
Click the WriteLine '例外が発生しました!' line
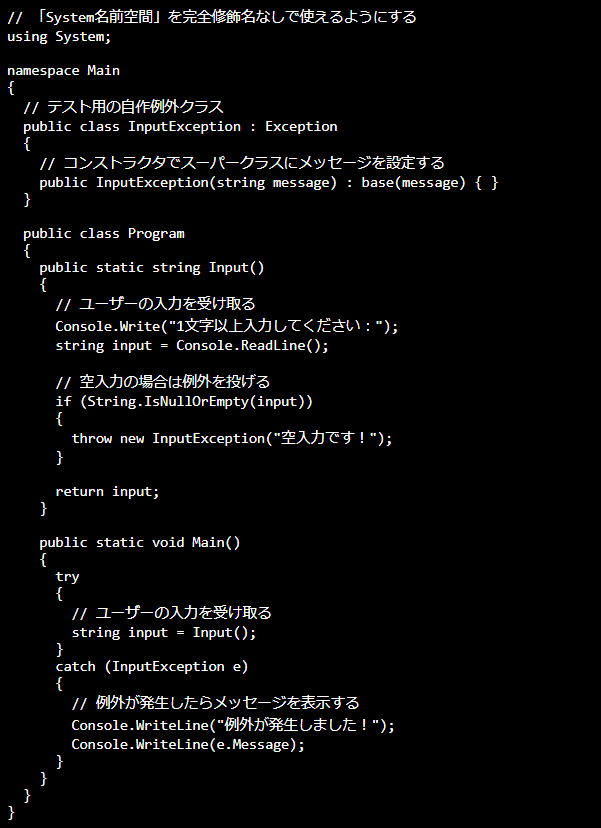pos(233,726)
